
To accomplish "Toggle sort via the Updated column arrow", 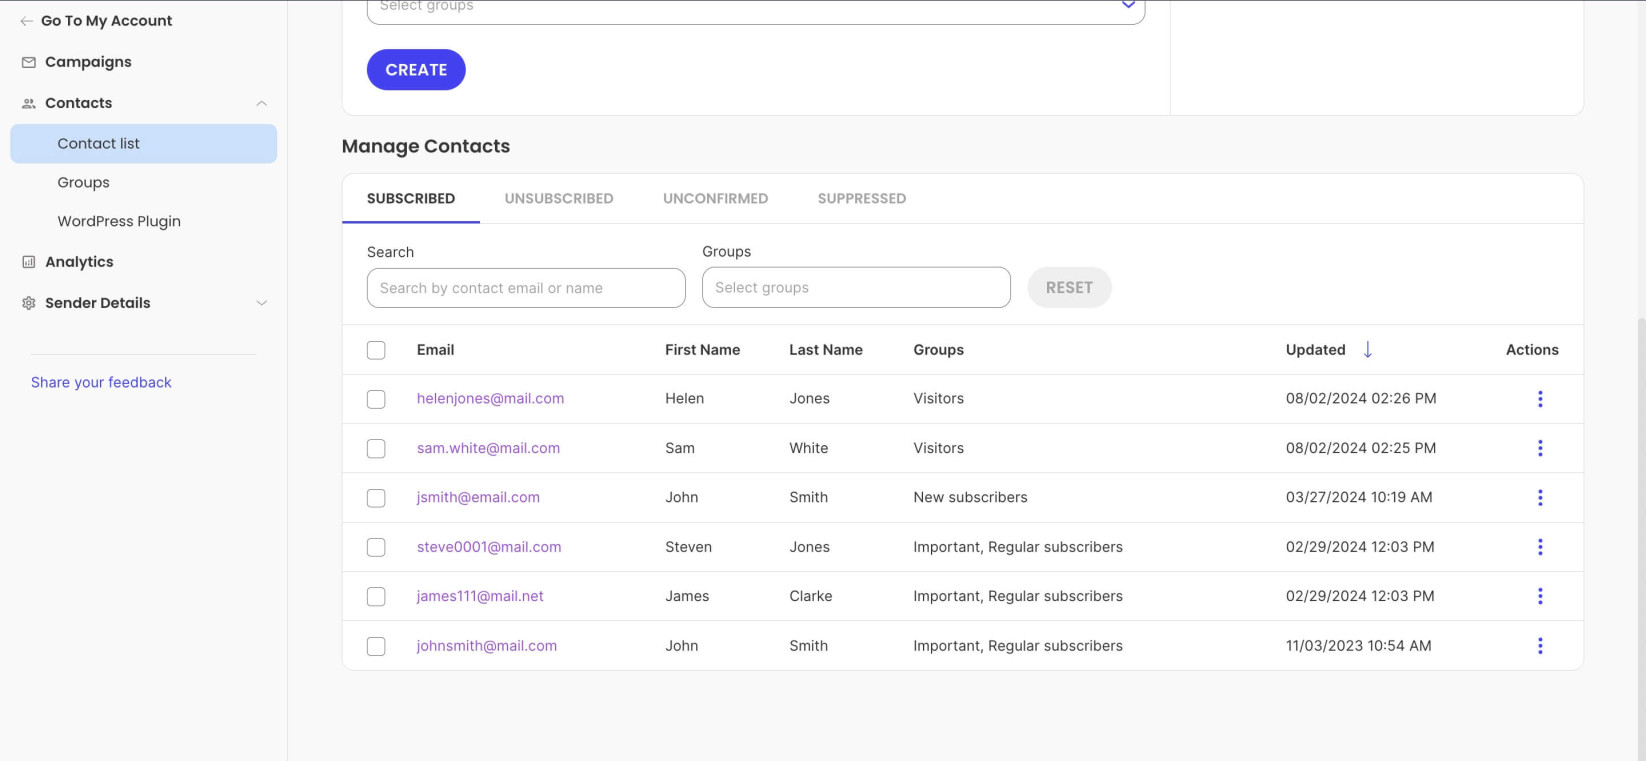I will point(1368,349).
